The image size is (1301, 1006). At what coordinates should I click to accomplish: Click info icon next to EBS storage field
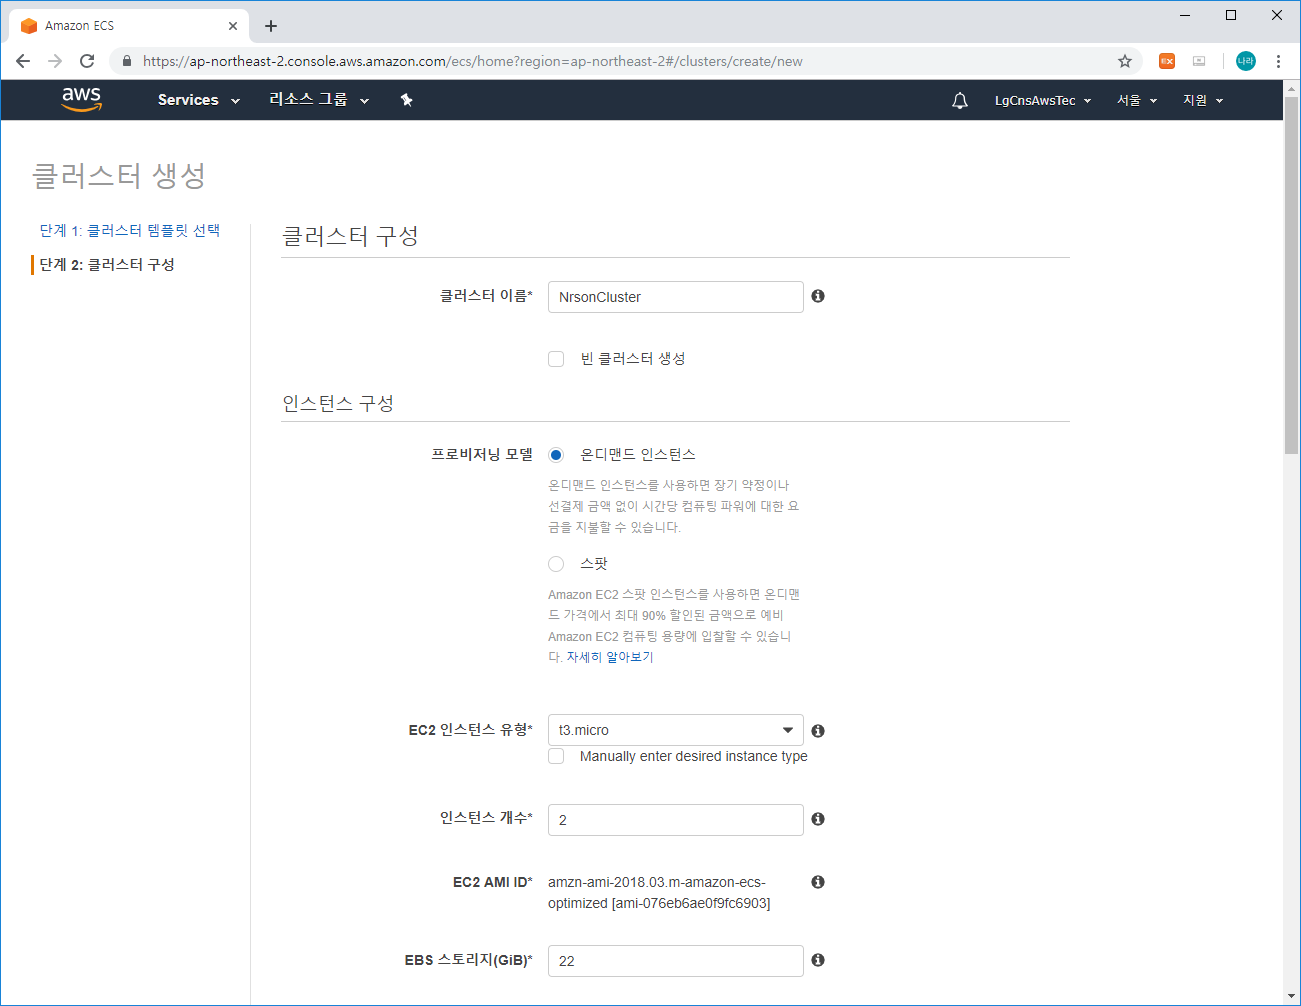[818, 960]
